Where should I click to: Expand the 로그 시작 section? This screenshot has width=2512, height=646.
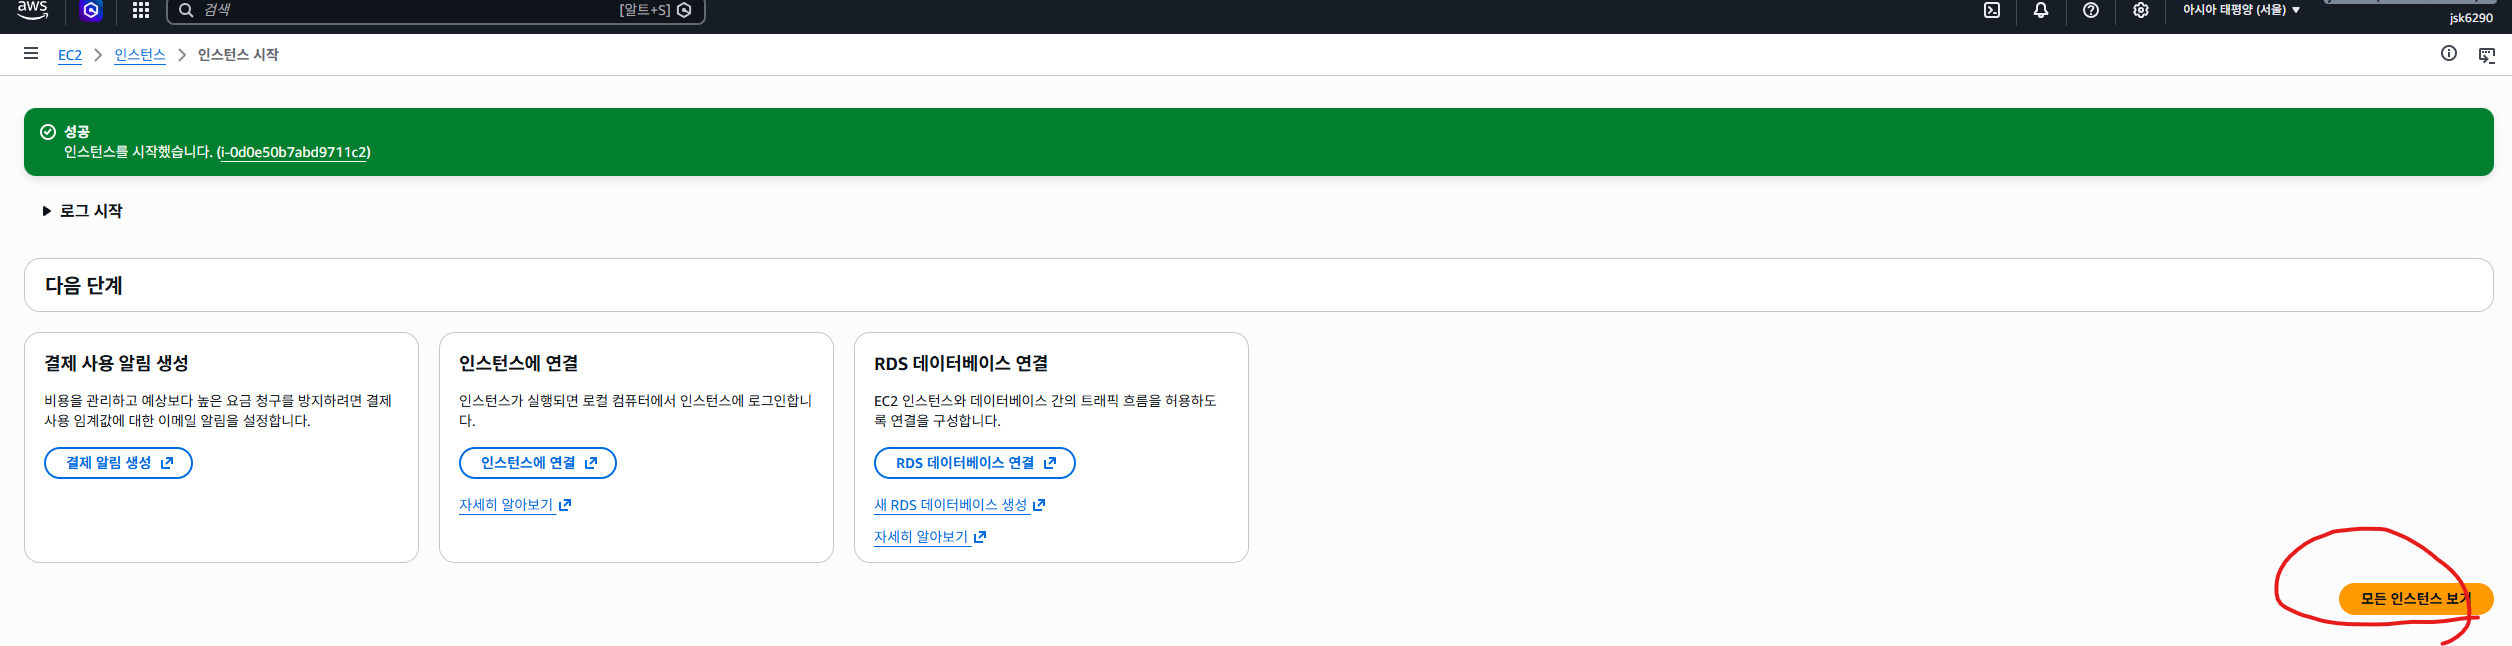(82, 211)
